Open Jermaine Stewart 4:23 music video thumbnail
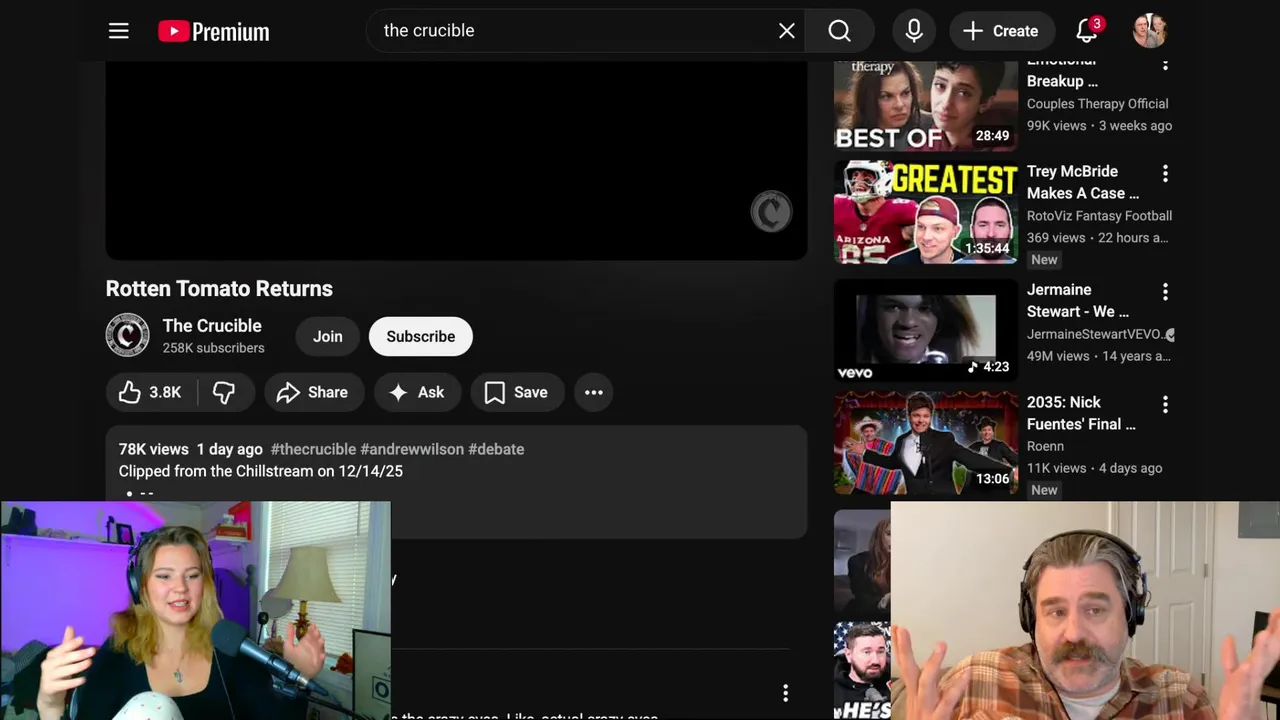The width and height of the screenshot is (1280, 720). coord(926,330)
